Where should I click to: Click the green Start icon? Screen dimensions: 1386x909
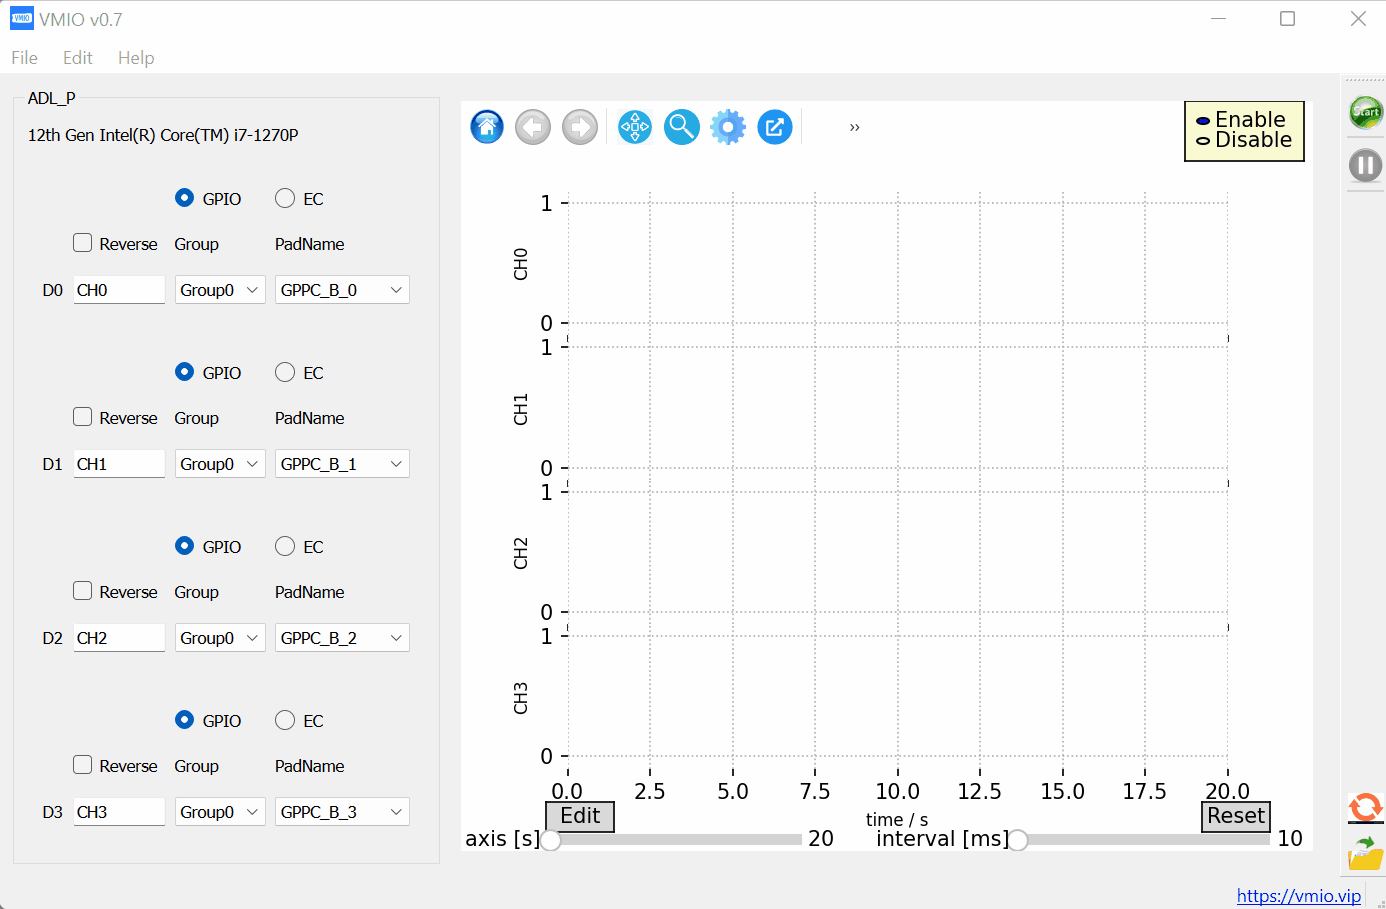[x=1366, y=112]
